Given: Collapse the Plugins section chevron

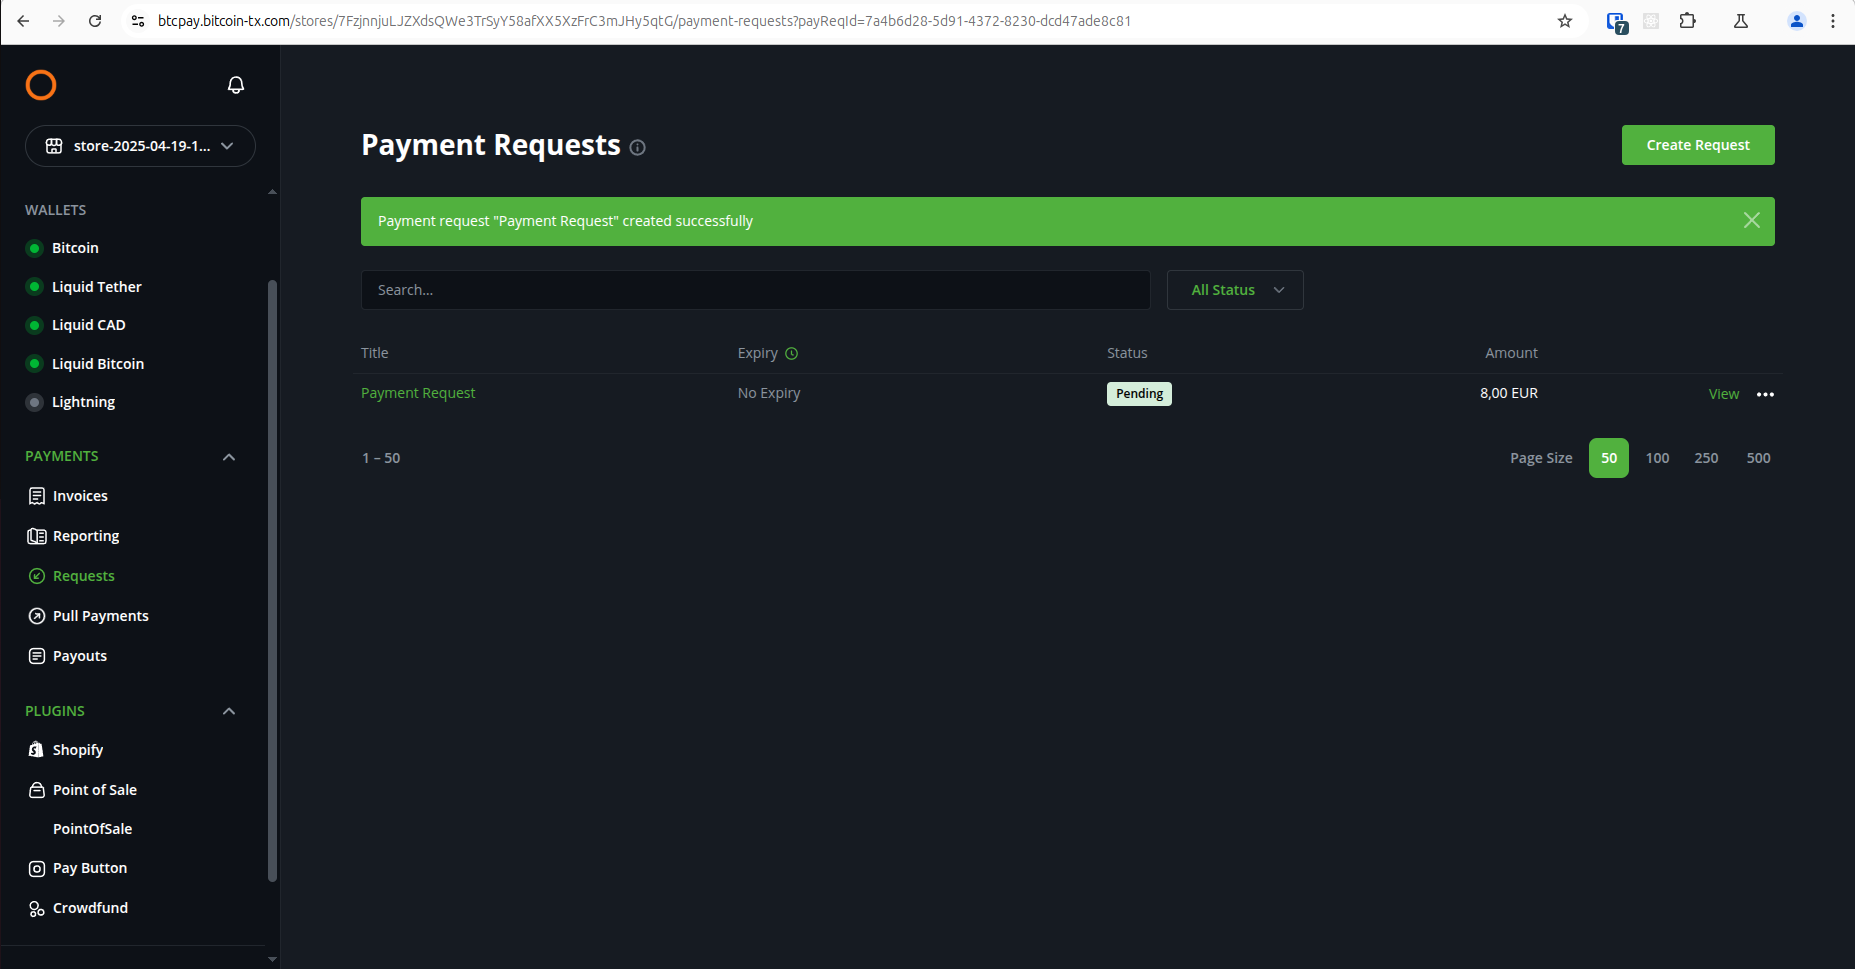Looking at the screenshot, I should [229, 711].
